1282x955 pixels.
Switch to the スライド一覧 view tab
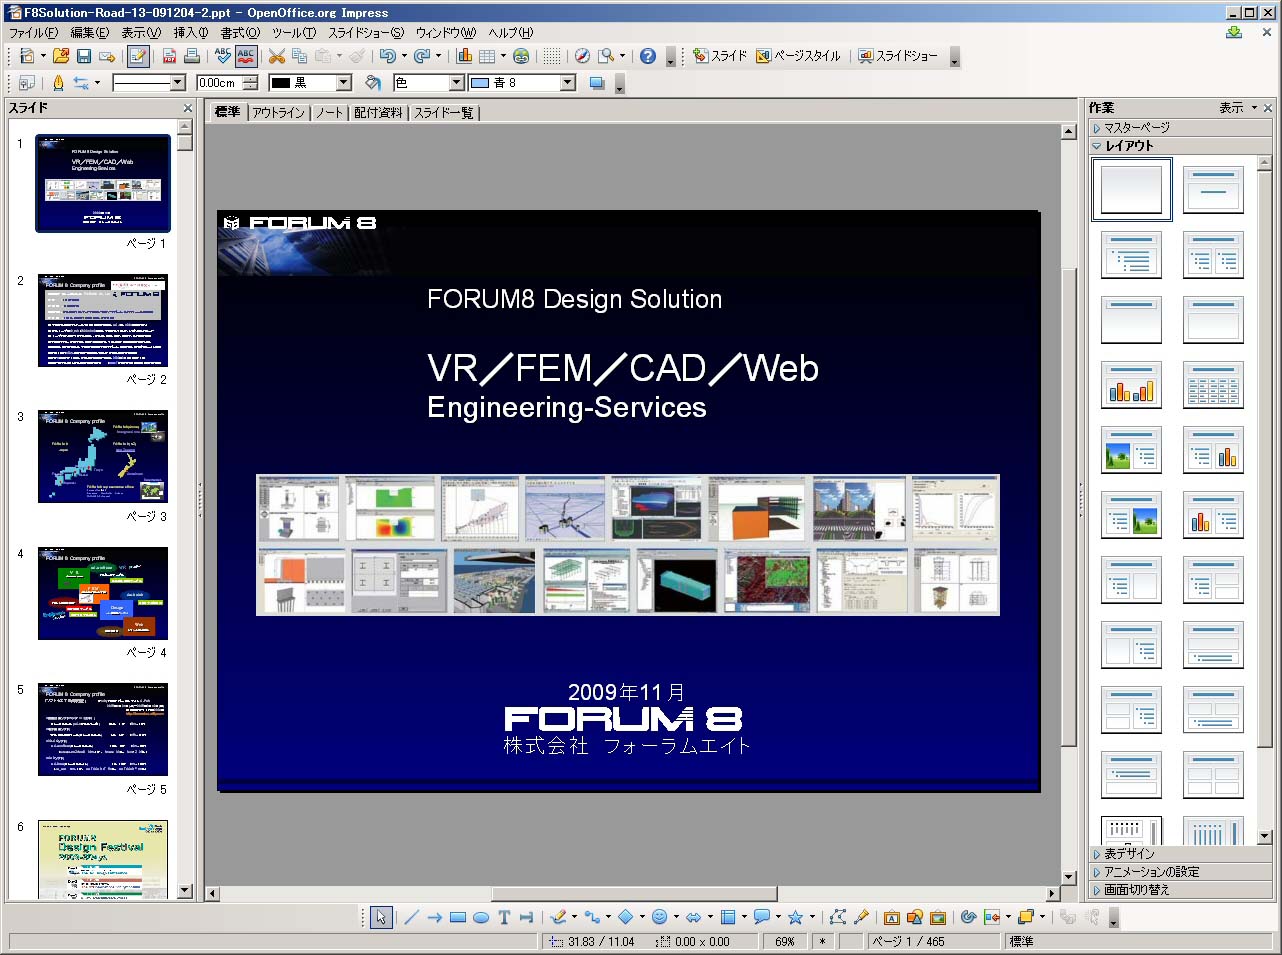click(444, 112)
